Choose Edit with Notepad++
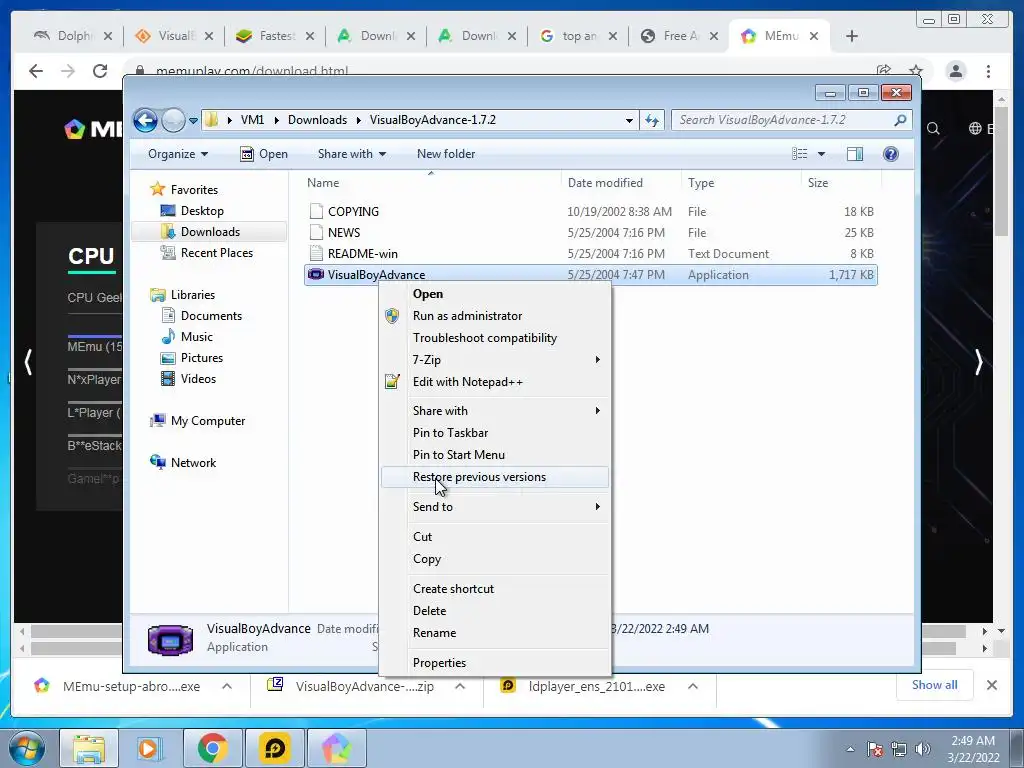 tap(495, 382)
